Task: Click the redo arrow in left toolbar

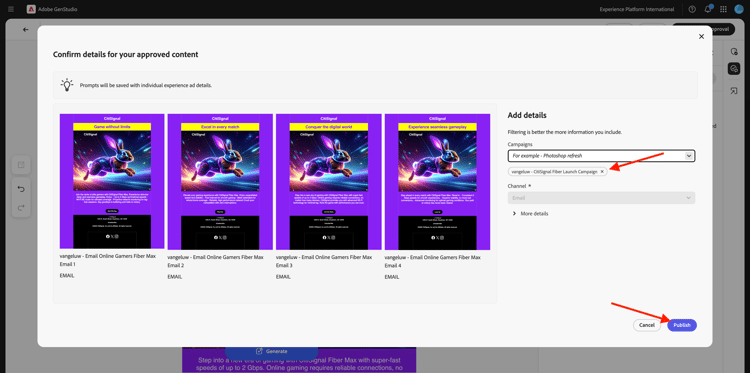Action: [21, 208]
